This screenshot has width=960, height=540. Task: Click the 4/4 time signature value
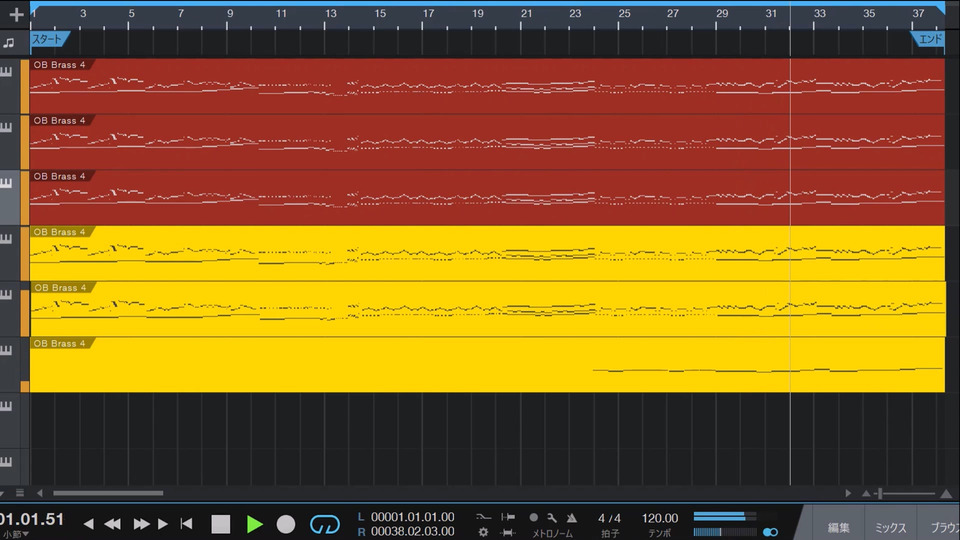pyautogui.click(x=609, y=518)
